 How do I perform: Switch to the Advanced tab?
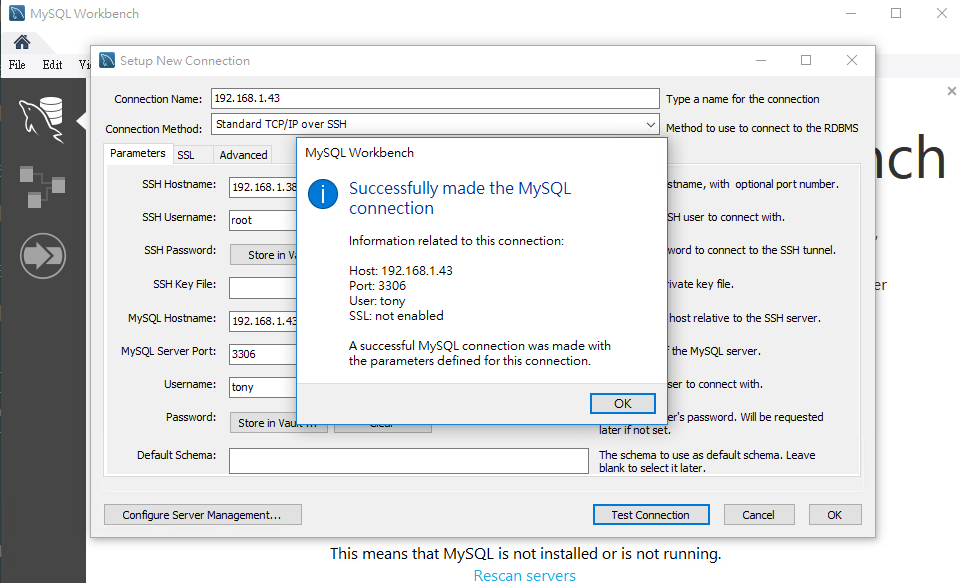point(243,155)
